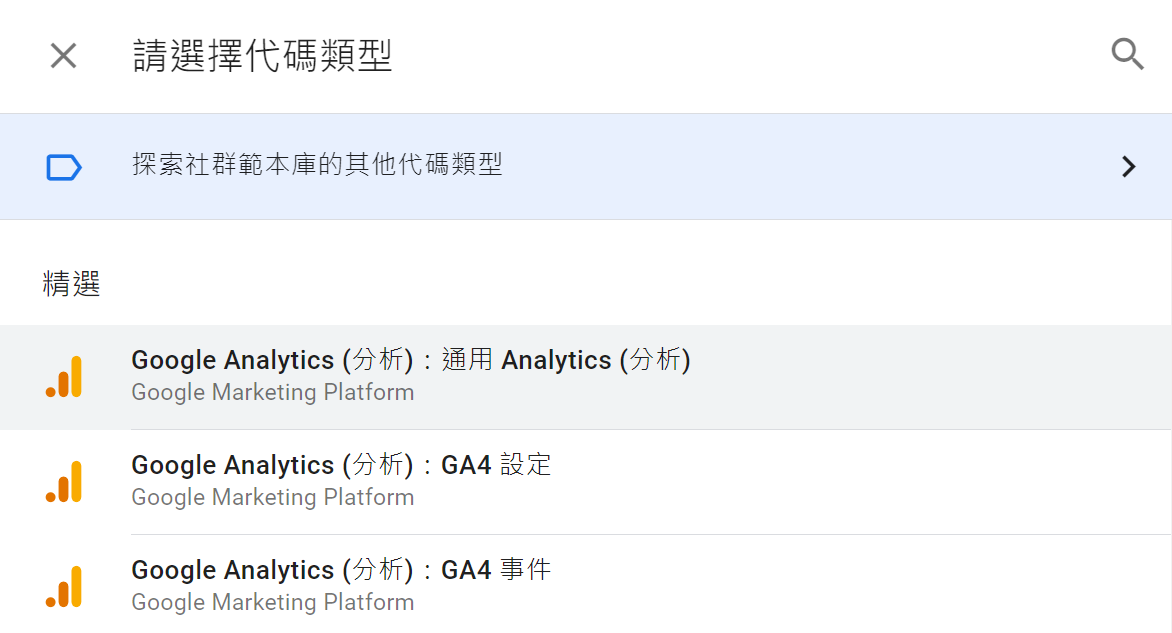Expand the community template gallery chevron

click(x=1129, y=166)
